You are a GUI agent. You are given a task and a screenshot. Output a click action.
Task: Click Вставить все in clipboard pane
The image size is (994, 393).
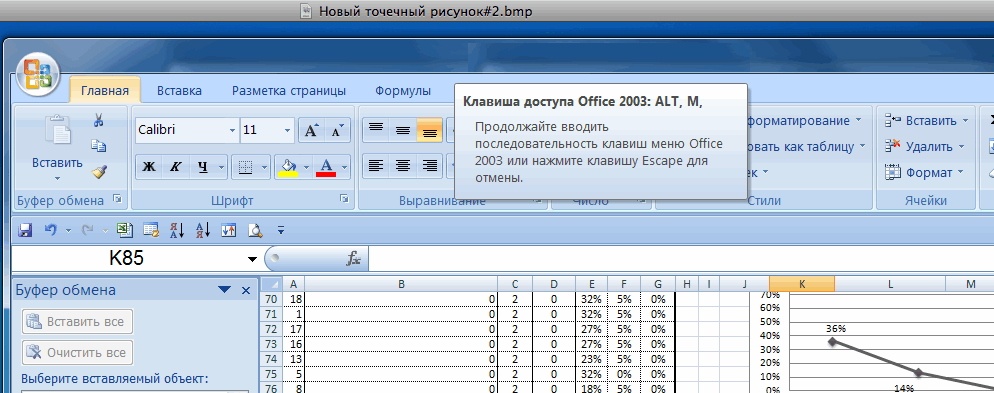pyautogui.click(x=77, y=321)
